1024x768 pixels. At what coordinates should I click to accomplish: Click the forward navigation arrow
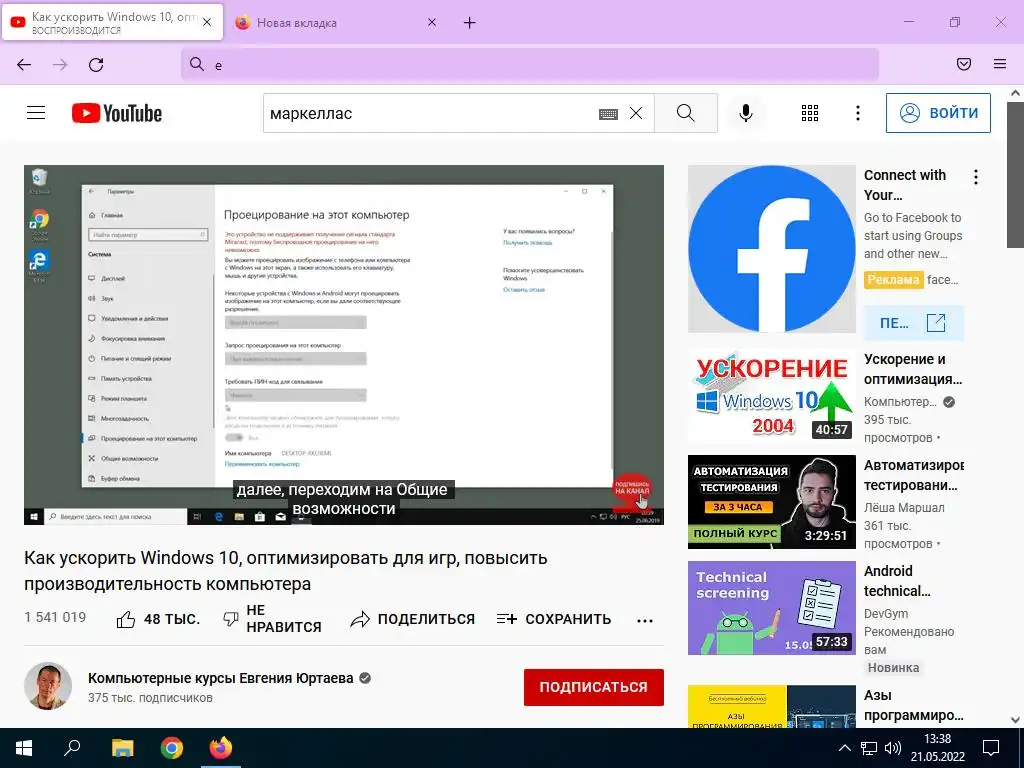tap(60, 65)
